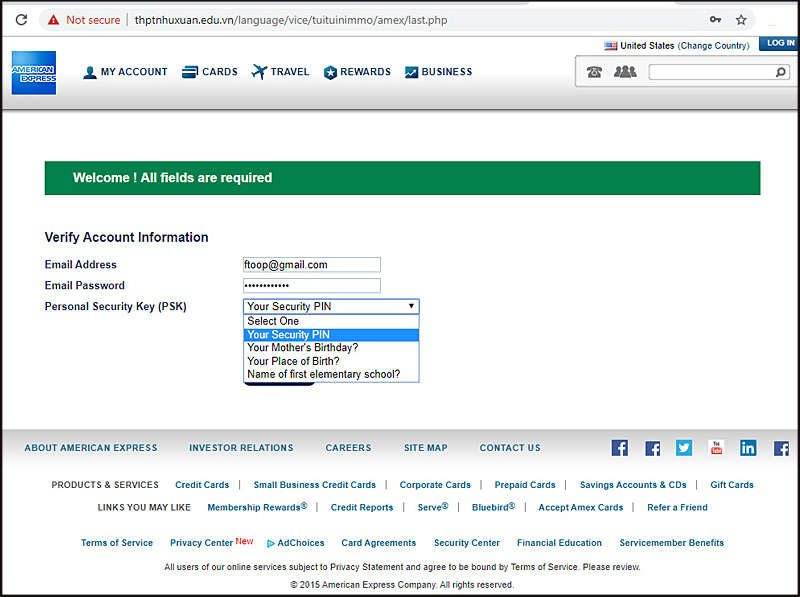
Task: Open Financial Education link
Action: point(559,543)
